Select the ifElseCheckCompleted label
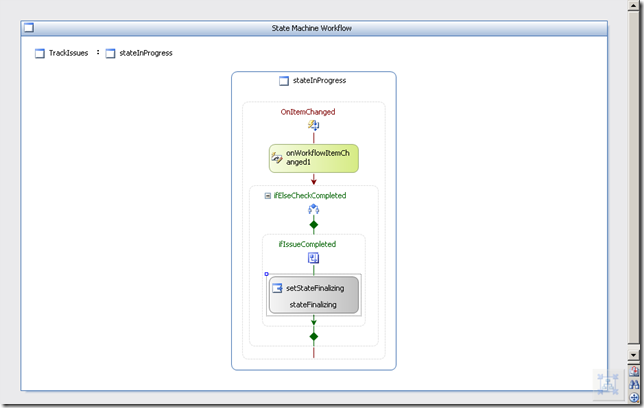The width and height of the screenshot is (644, 408). coord(310,196)
